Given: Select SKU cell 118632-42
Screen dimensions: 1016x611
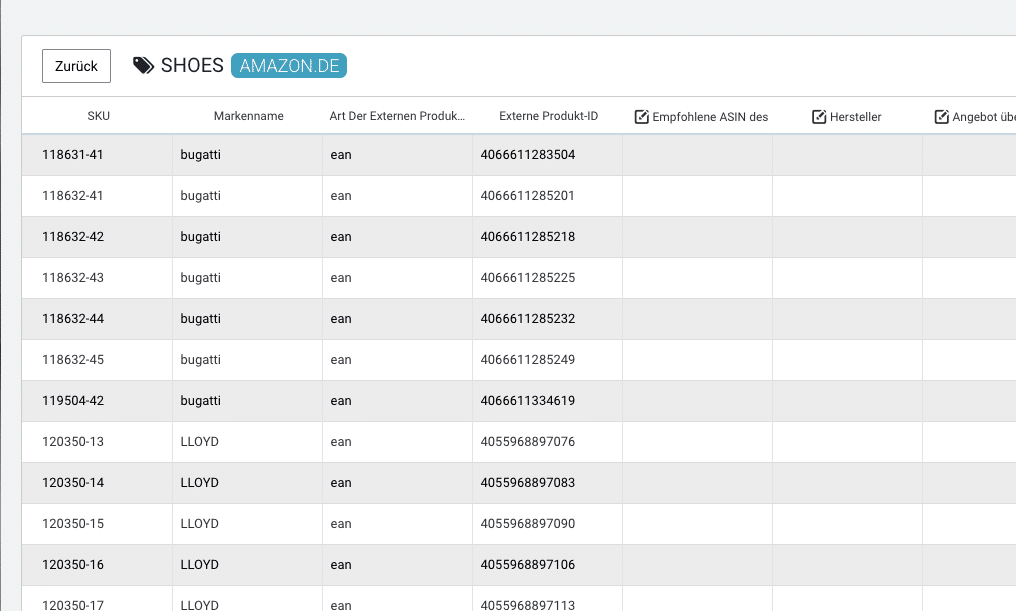Looking at the screenshot, I should coord(73,237).
